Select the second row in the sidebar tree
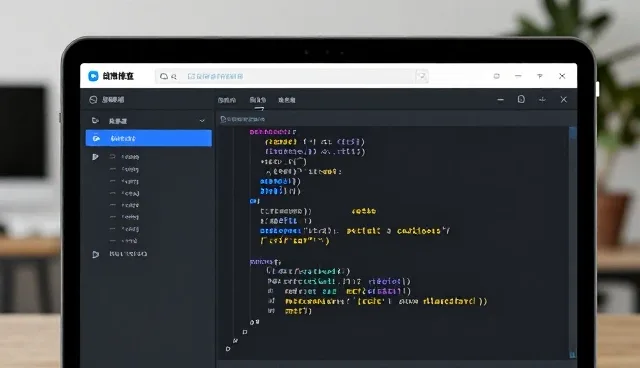This screenshot has width=640, height=368. [x=125, y=169]
